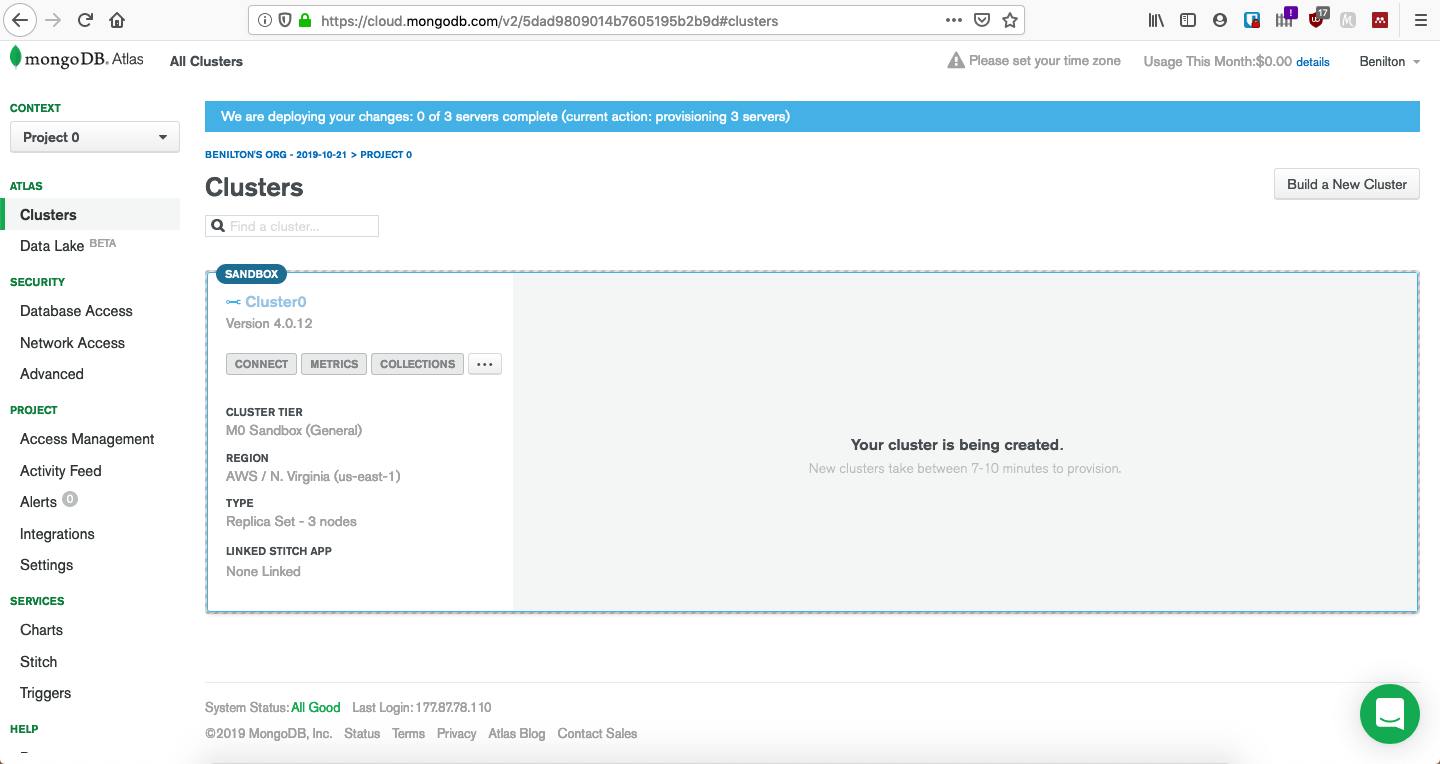This screenshot has height=764, width=1440.
Task: Open Charts service
Action: pyautogui.click(x=41, y=630)
